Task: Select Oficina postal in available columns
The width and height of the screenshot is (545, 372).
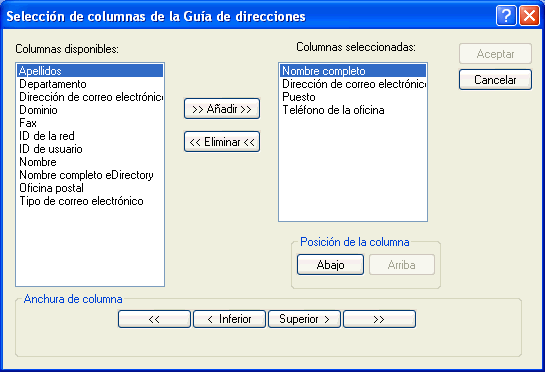Action: tap(90, 188)
